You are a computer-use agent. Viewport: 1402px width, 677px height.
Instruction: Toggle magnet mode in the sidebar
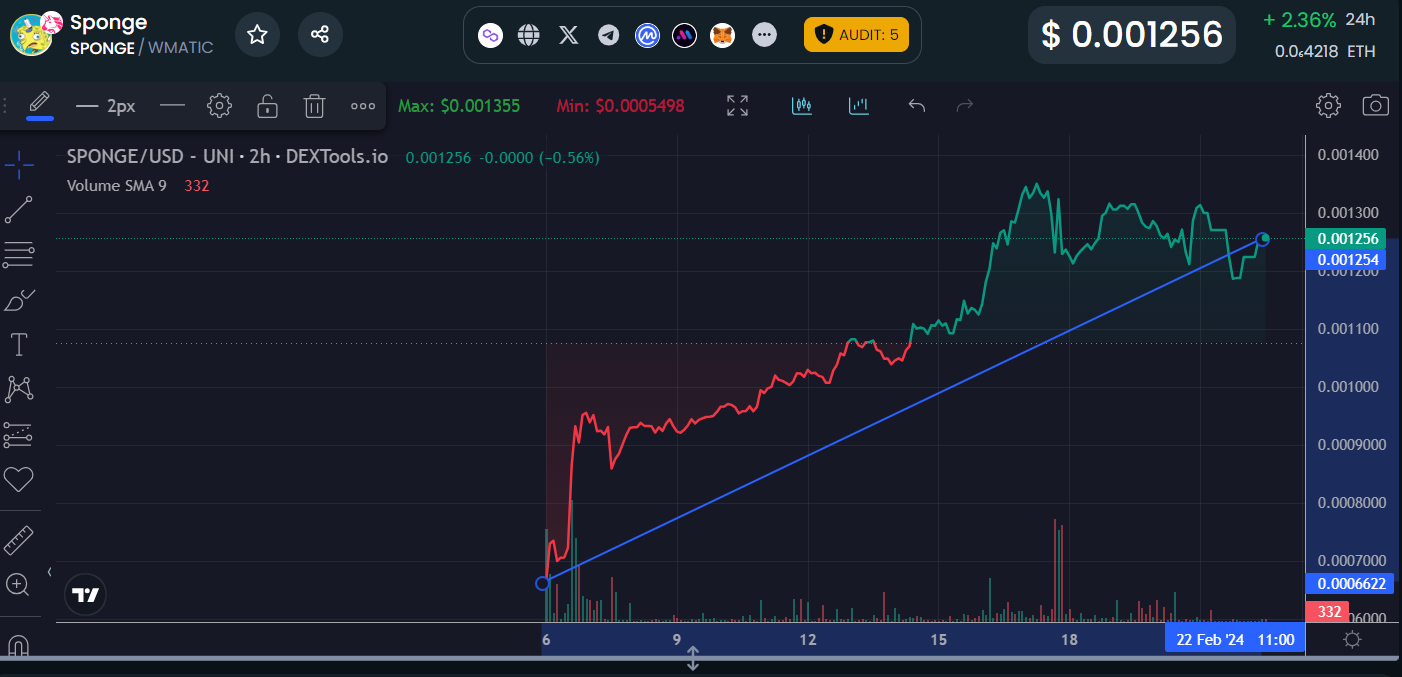tap(18, 645)
